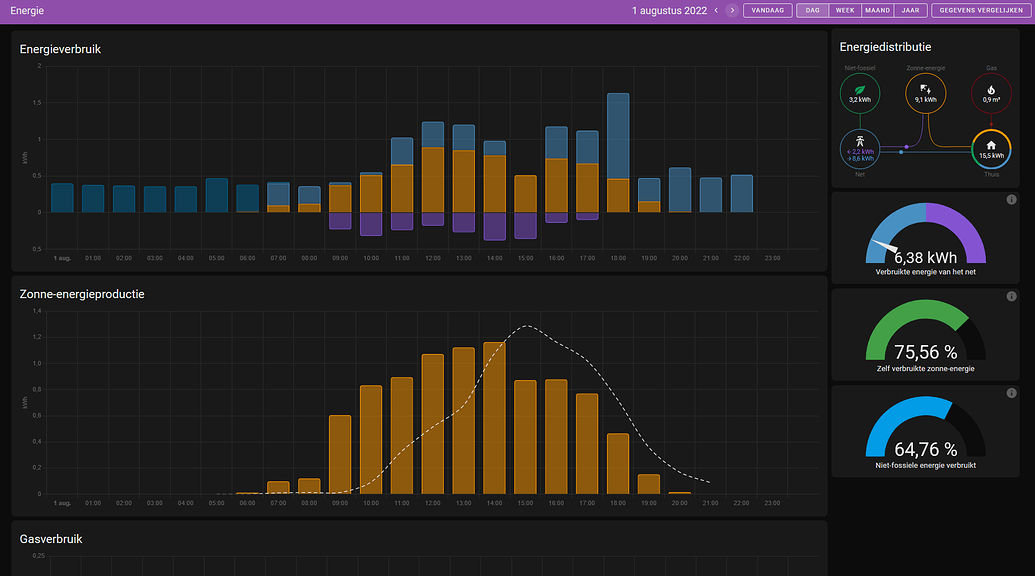This screenshot has height=576, width=1035.
Task: Click the VANDAAG button
Action: (x=767, y=10)
